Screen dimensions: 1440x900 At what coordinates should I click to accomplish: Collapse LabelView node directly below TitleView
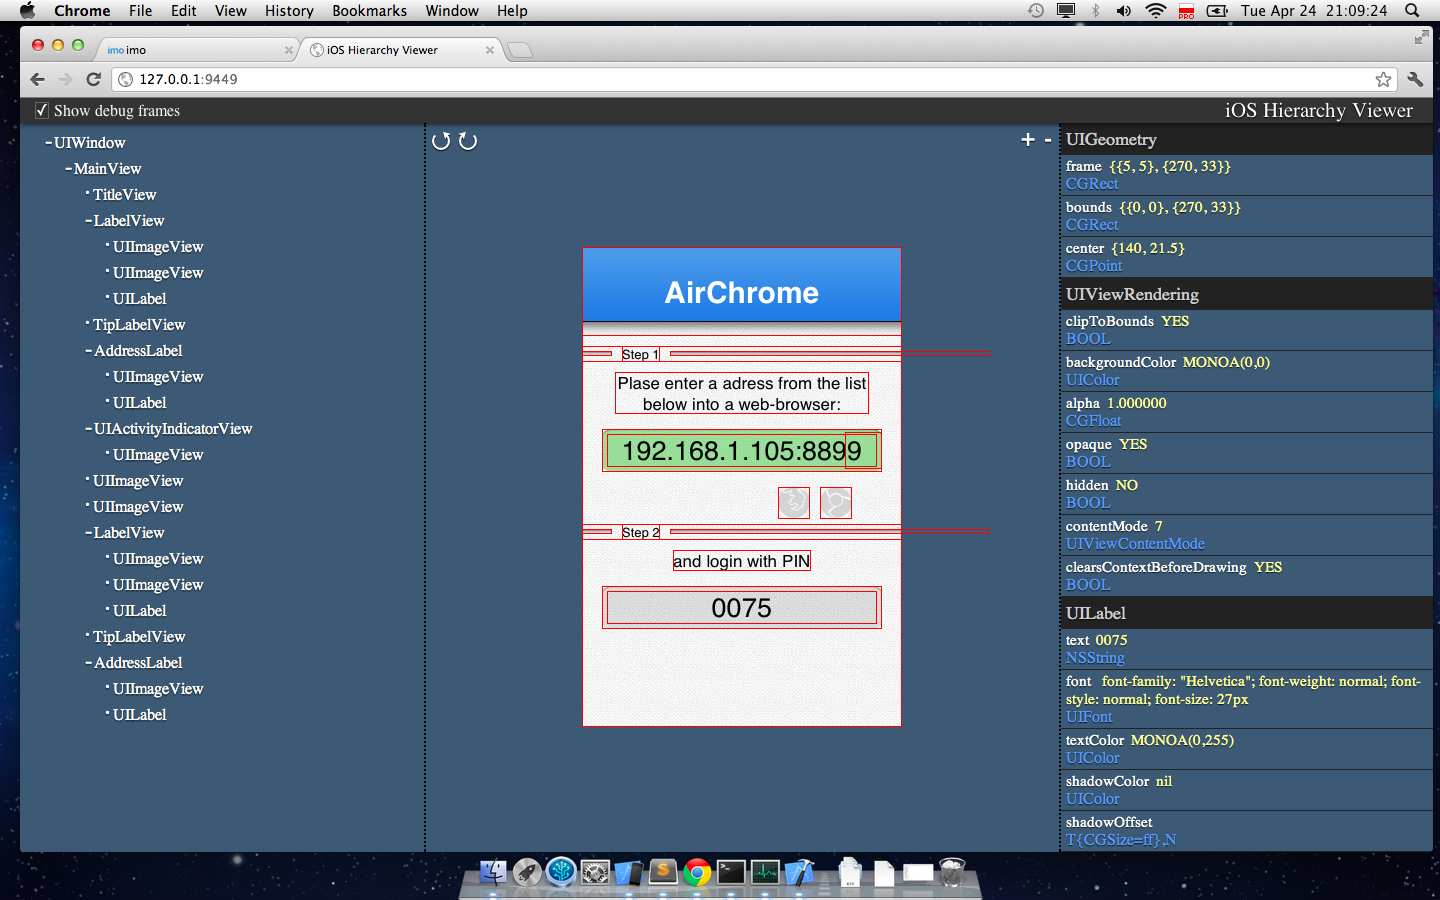[88, 221]
